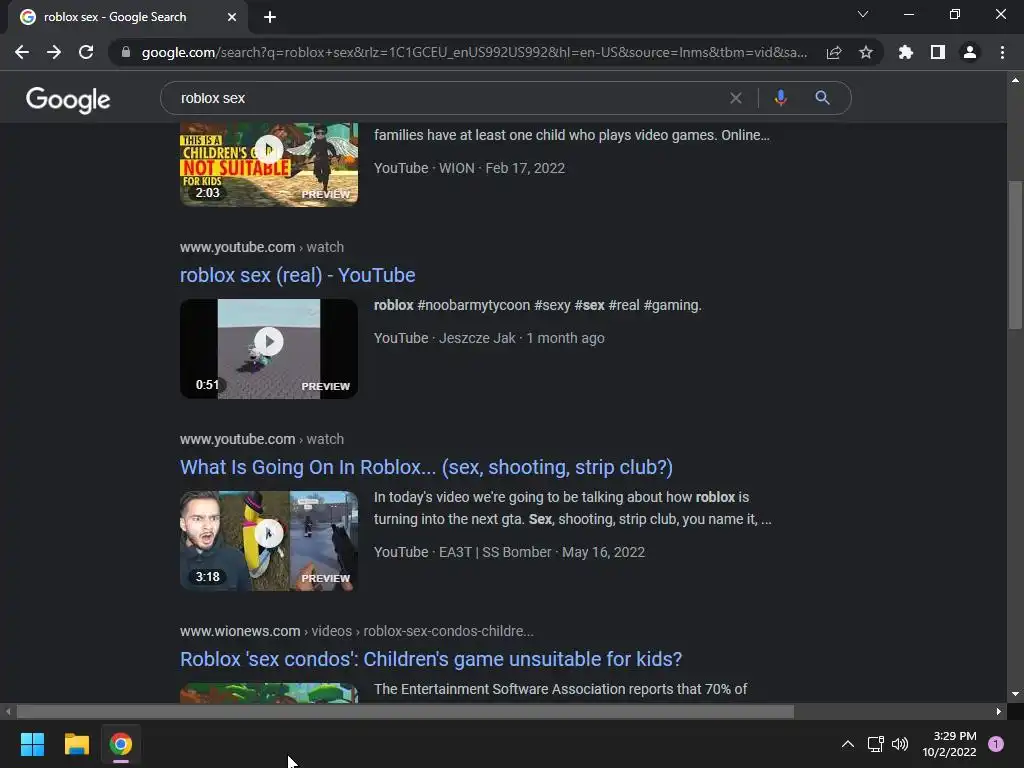Click the horizontal scrollbar thumb
Viewport: 1024px width, 768px height.
click(405, 711)
